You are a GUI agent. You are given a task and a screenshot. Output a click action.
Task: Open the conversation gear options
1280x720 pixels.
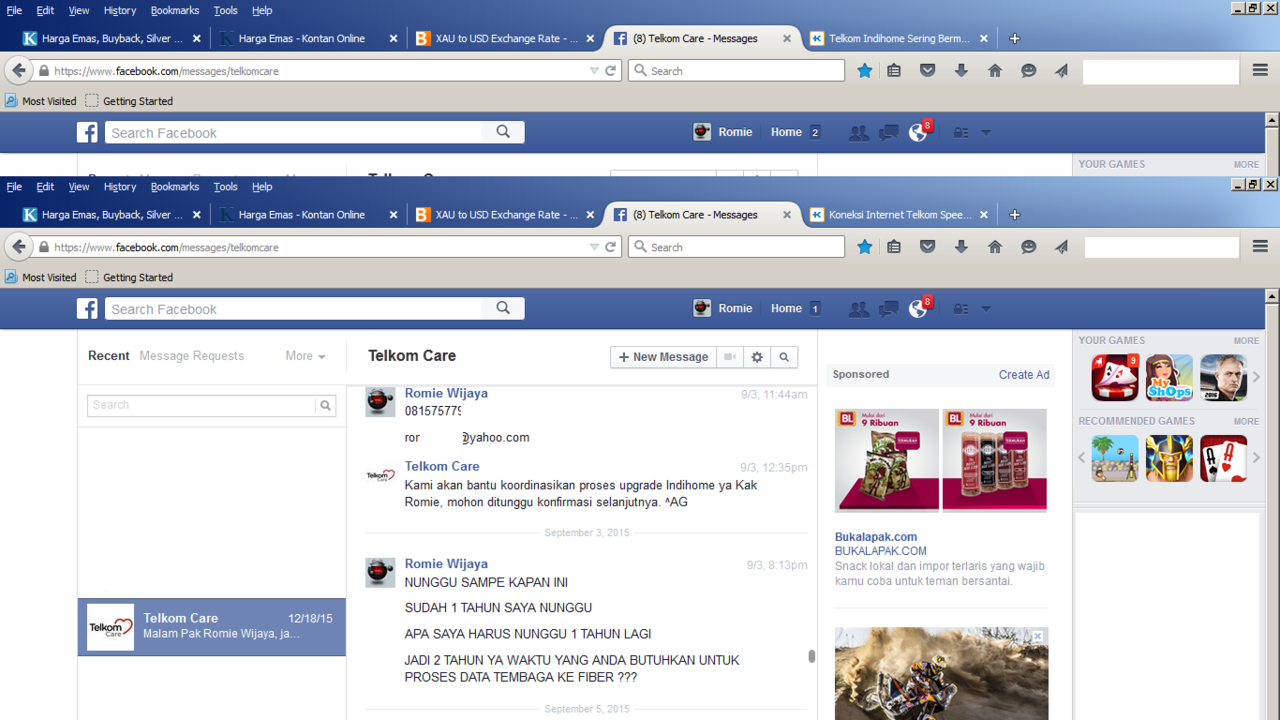click(757, 357)
